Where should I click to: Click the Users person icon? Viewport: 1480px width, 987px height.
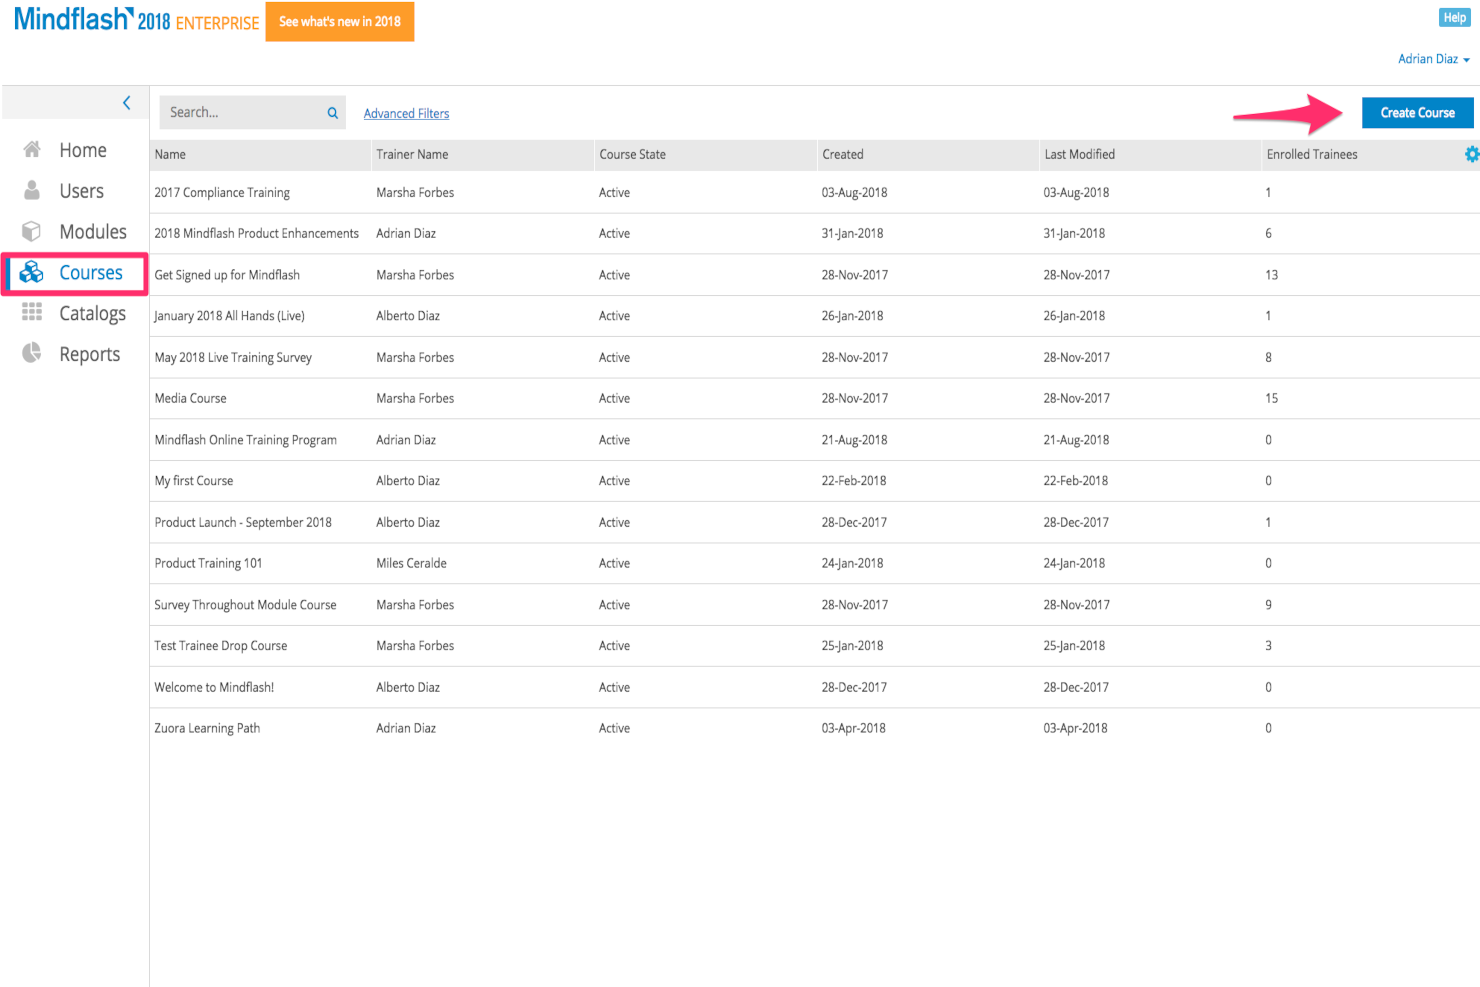click(x=32, y=190)
